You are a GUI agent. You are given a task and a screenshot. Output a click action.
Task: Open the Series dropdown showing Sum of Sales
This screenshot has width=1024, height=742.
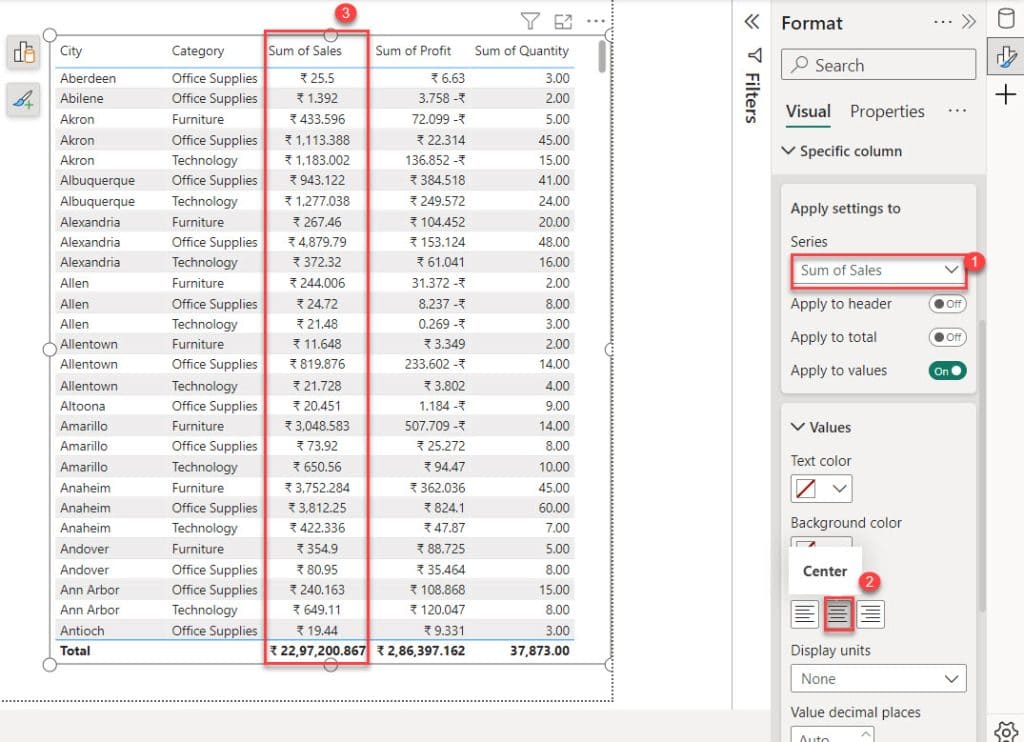tap(878, 270)
